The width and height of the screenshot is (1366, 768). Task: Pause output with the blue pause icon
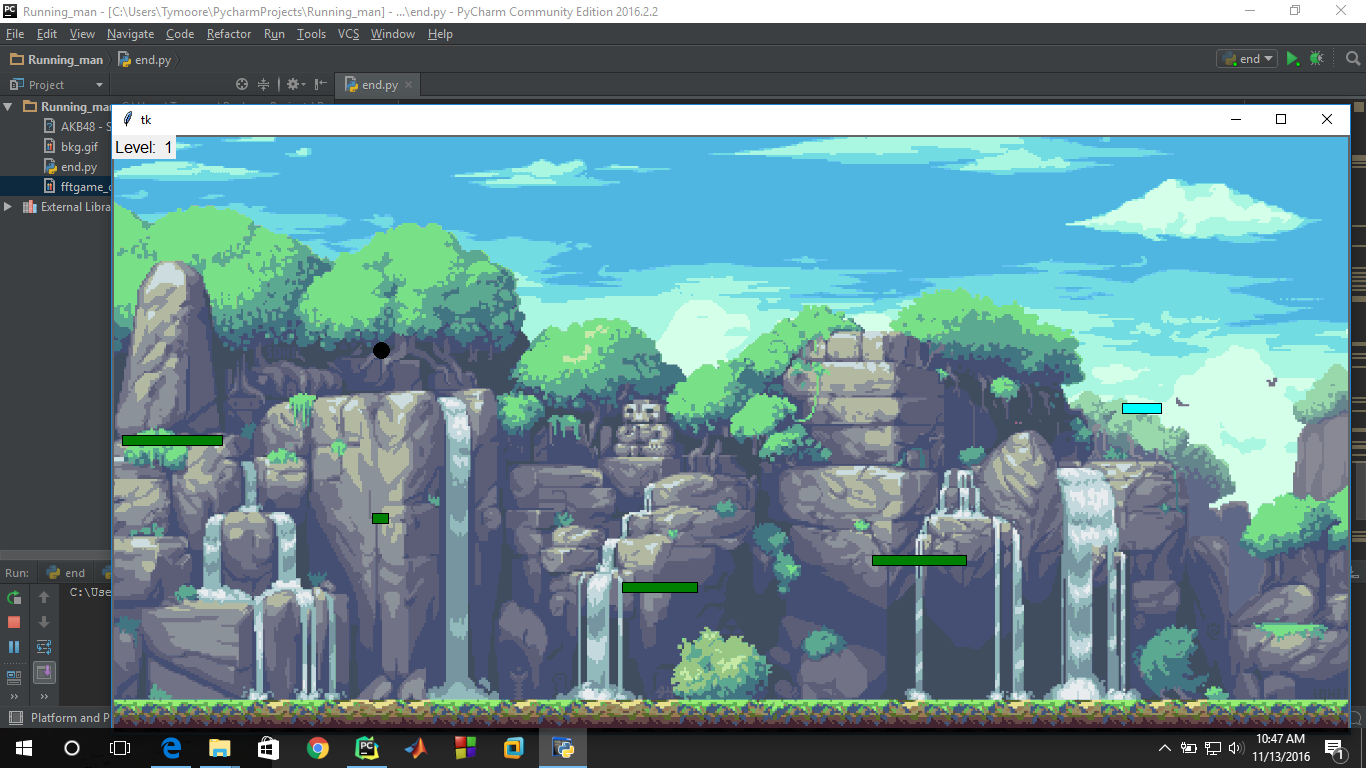14,647
